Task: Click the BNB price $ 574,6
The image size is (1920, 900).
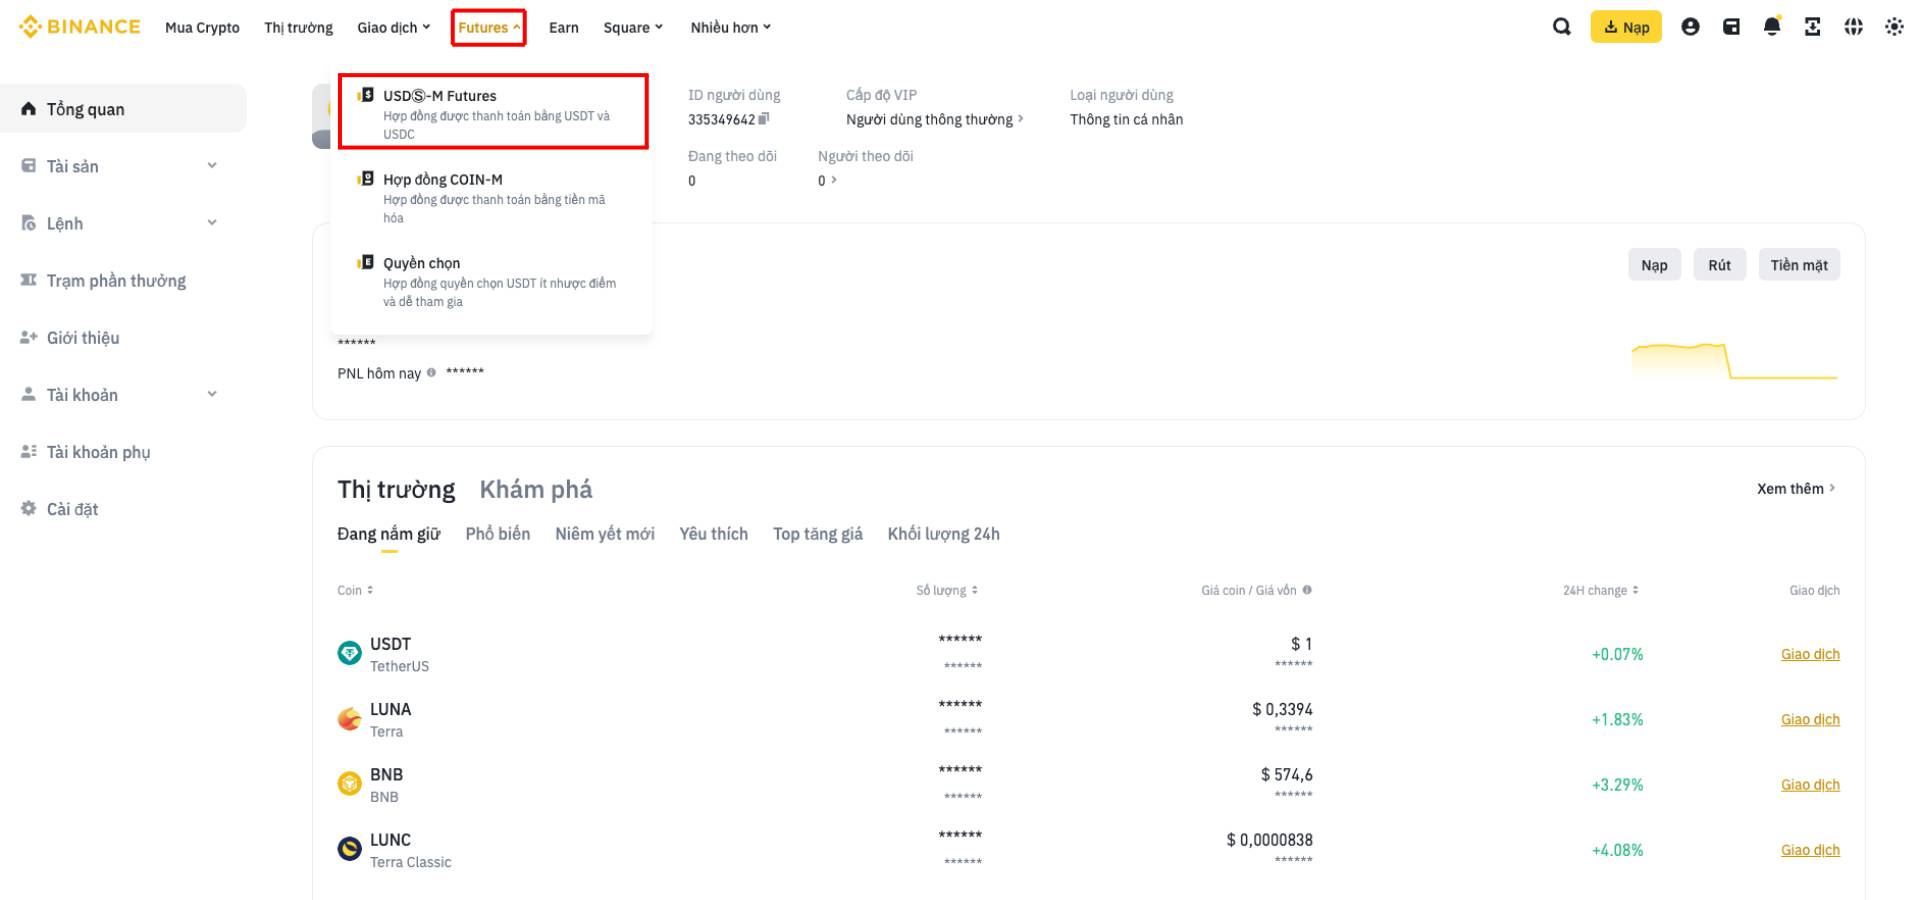Action: 1286,774
